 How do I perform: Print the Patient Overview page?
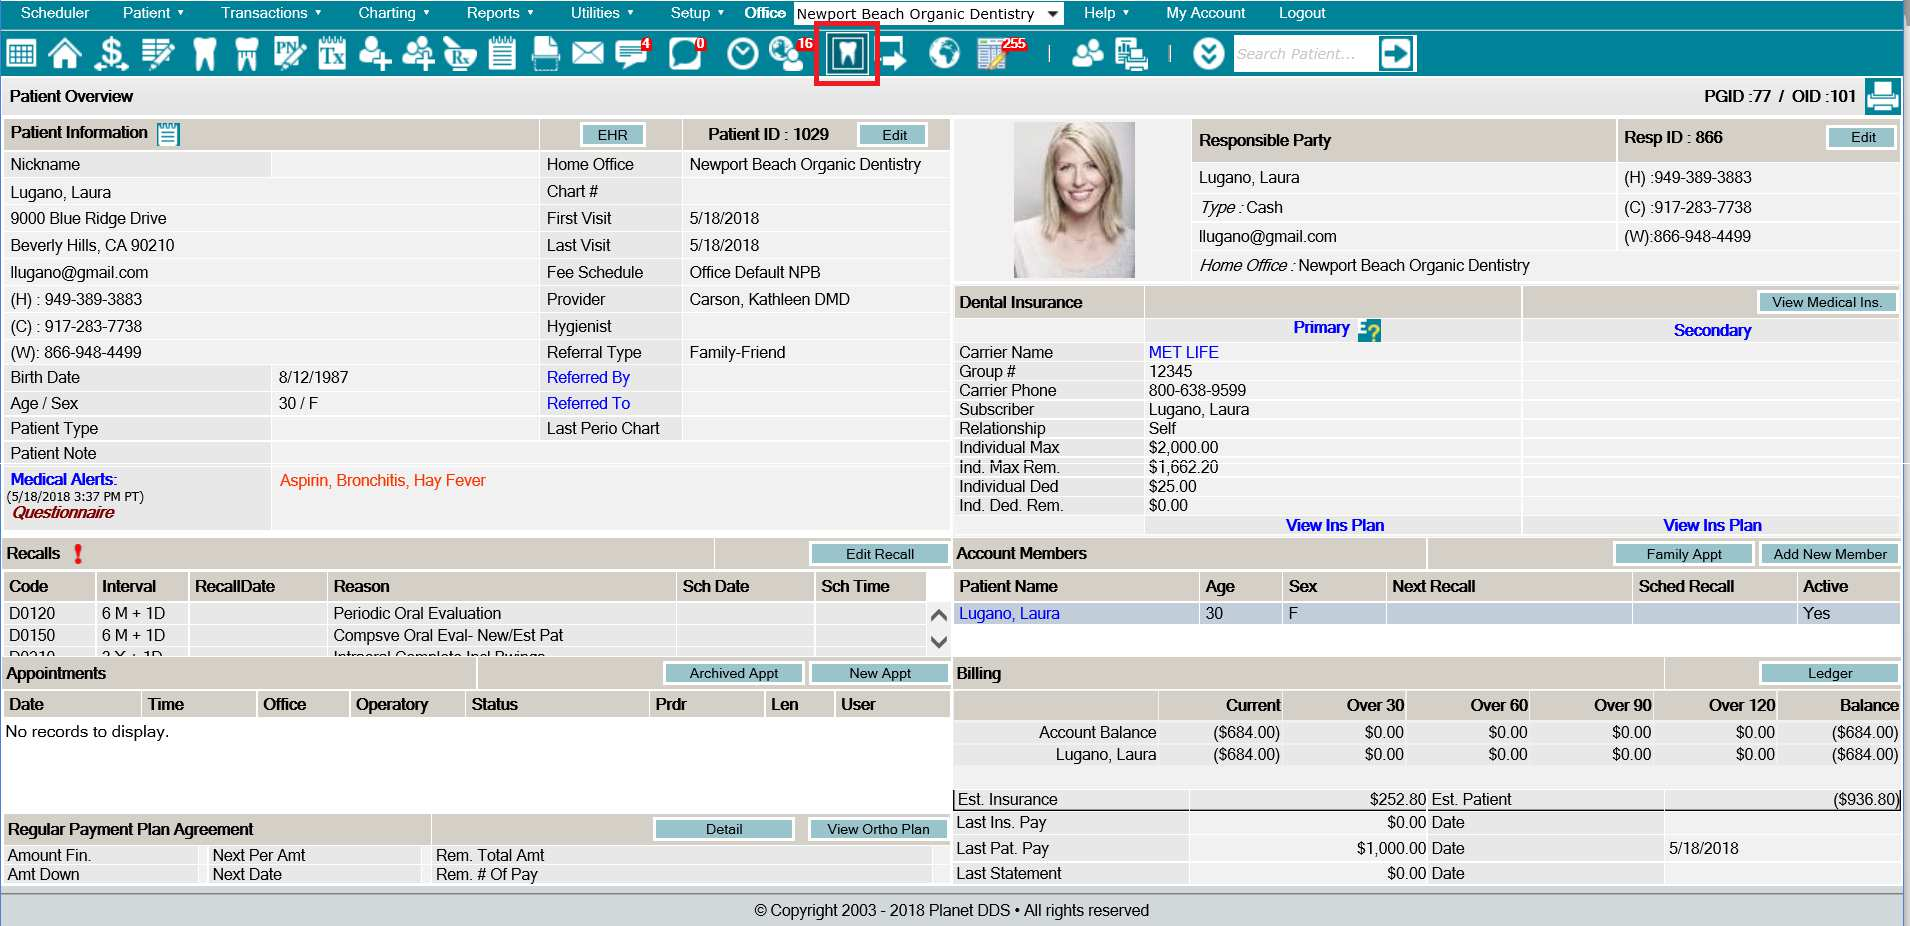tap(1882, 96)
